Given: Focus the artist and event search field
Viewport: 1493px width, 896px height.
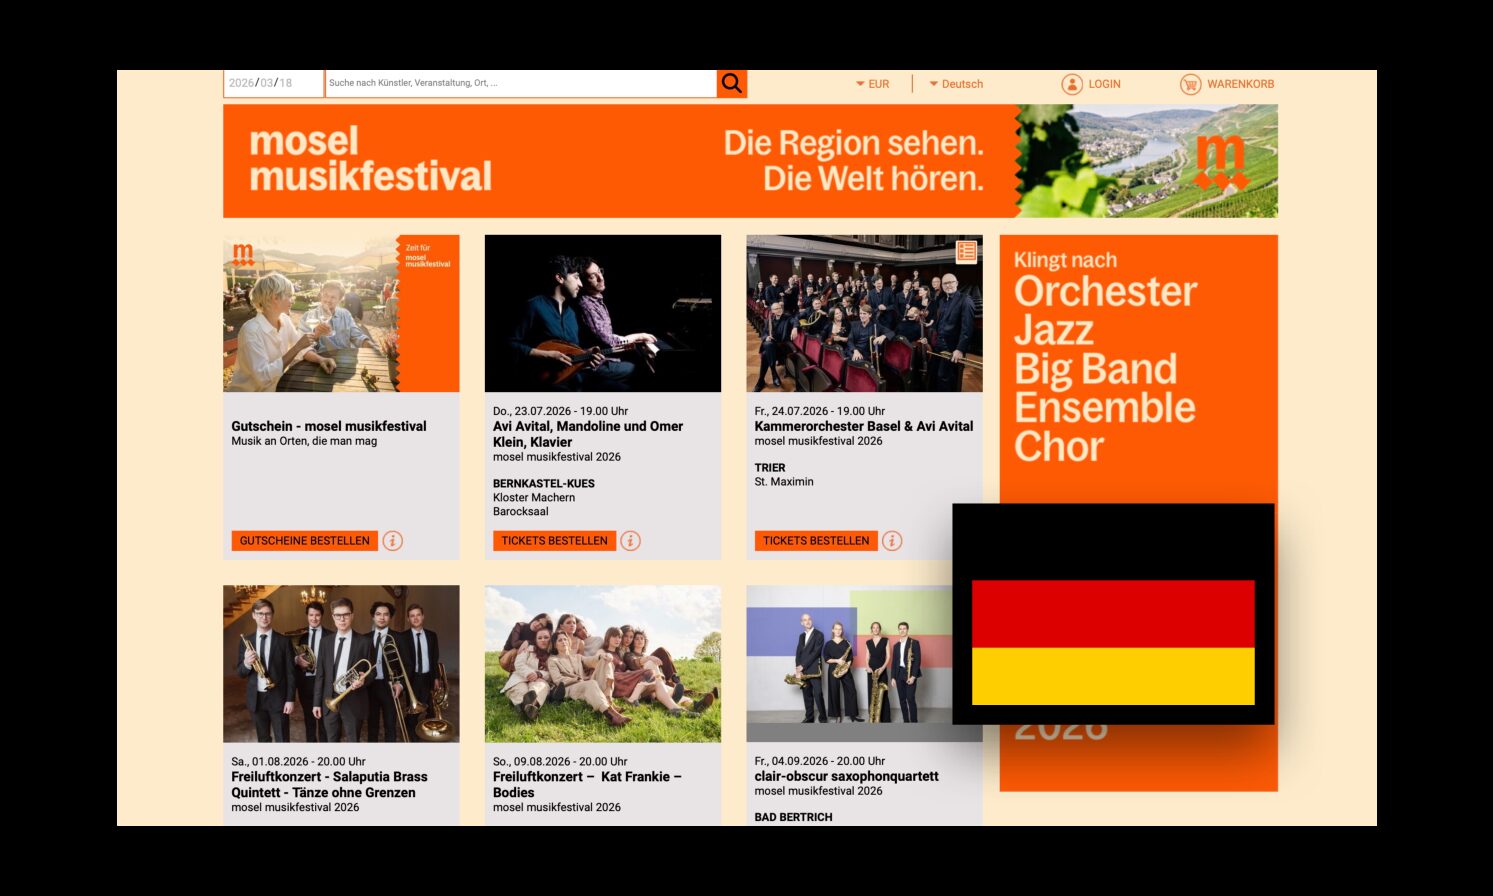Looking at the screenshot, I should point(521,83).
